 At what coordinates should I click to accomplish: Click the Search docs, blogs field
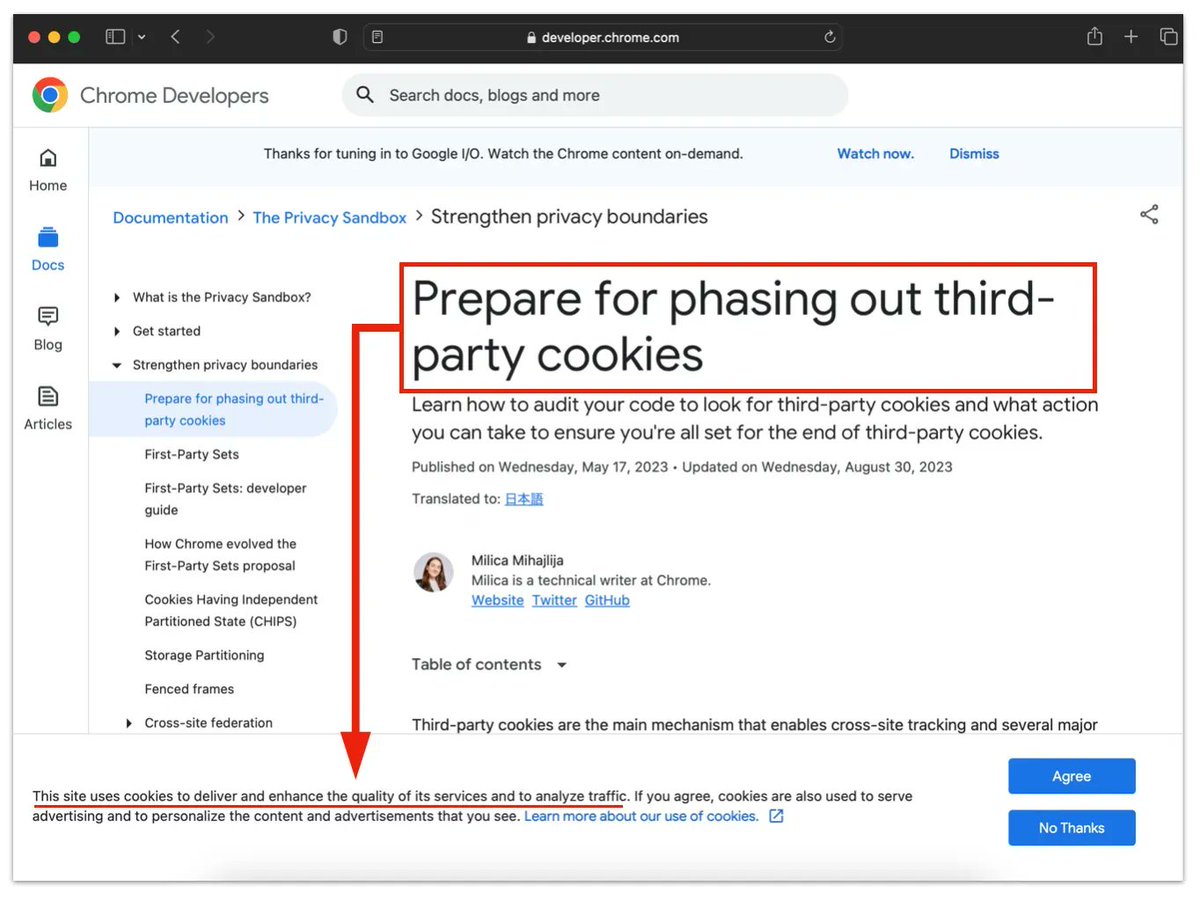tap(595, 95)
